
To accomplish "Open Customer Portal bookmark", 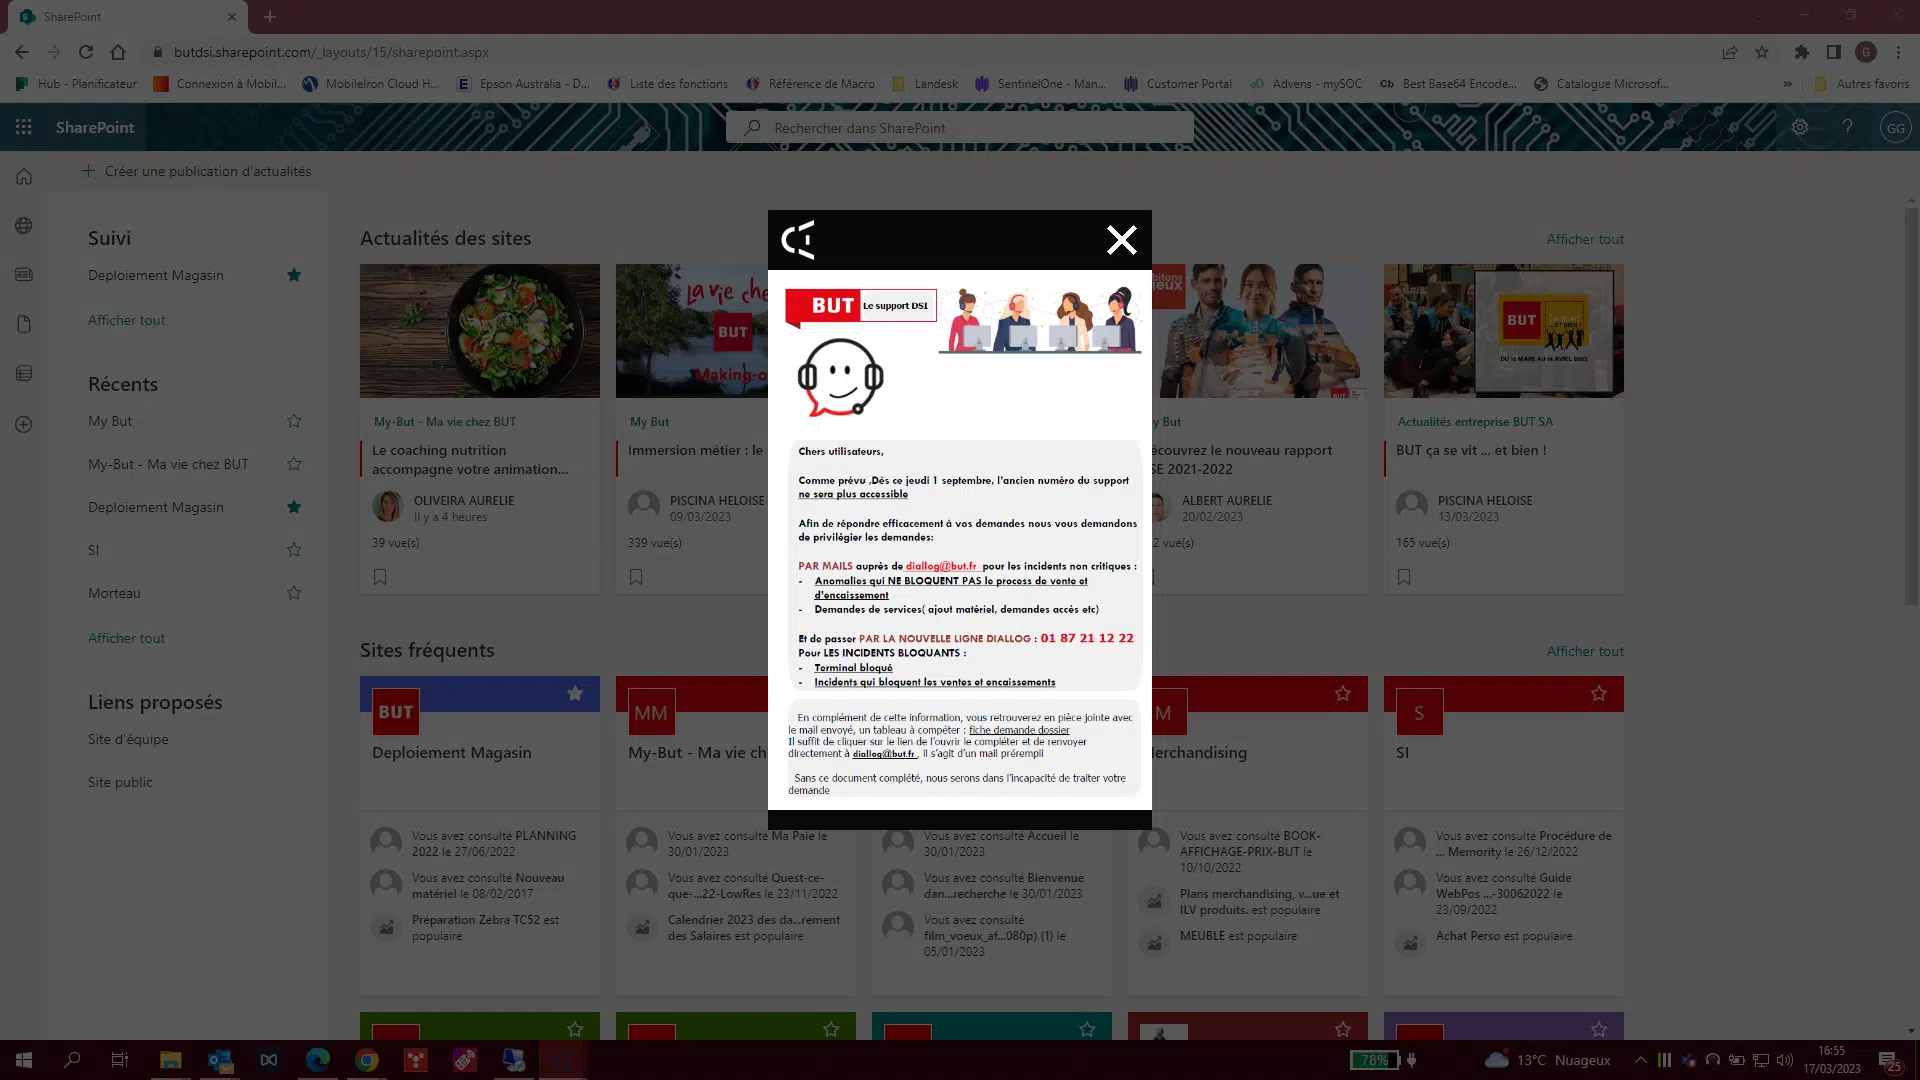I will [x=1178, y=84].
